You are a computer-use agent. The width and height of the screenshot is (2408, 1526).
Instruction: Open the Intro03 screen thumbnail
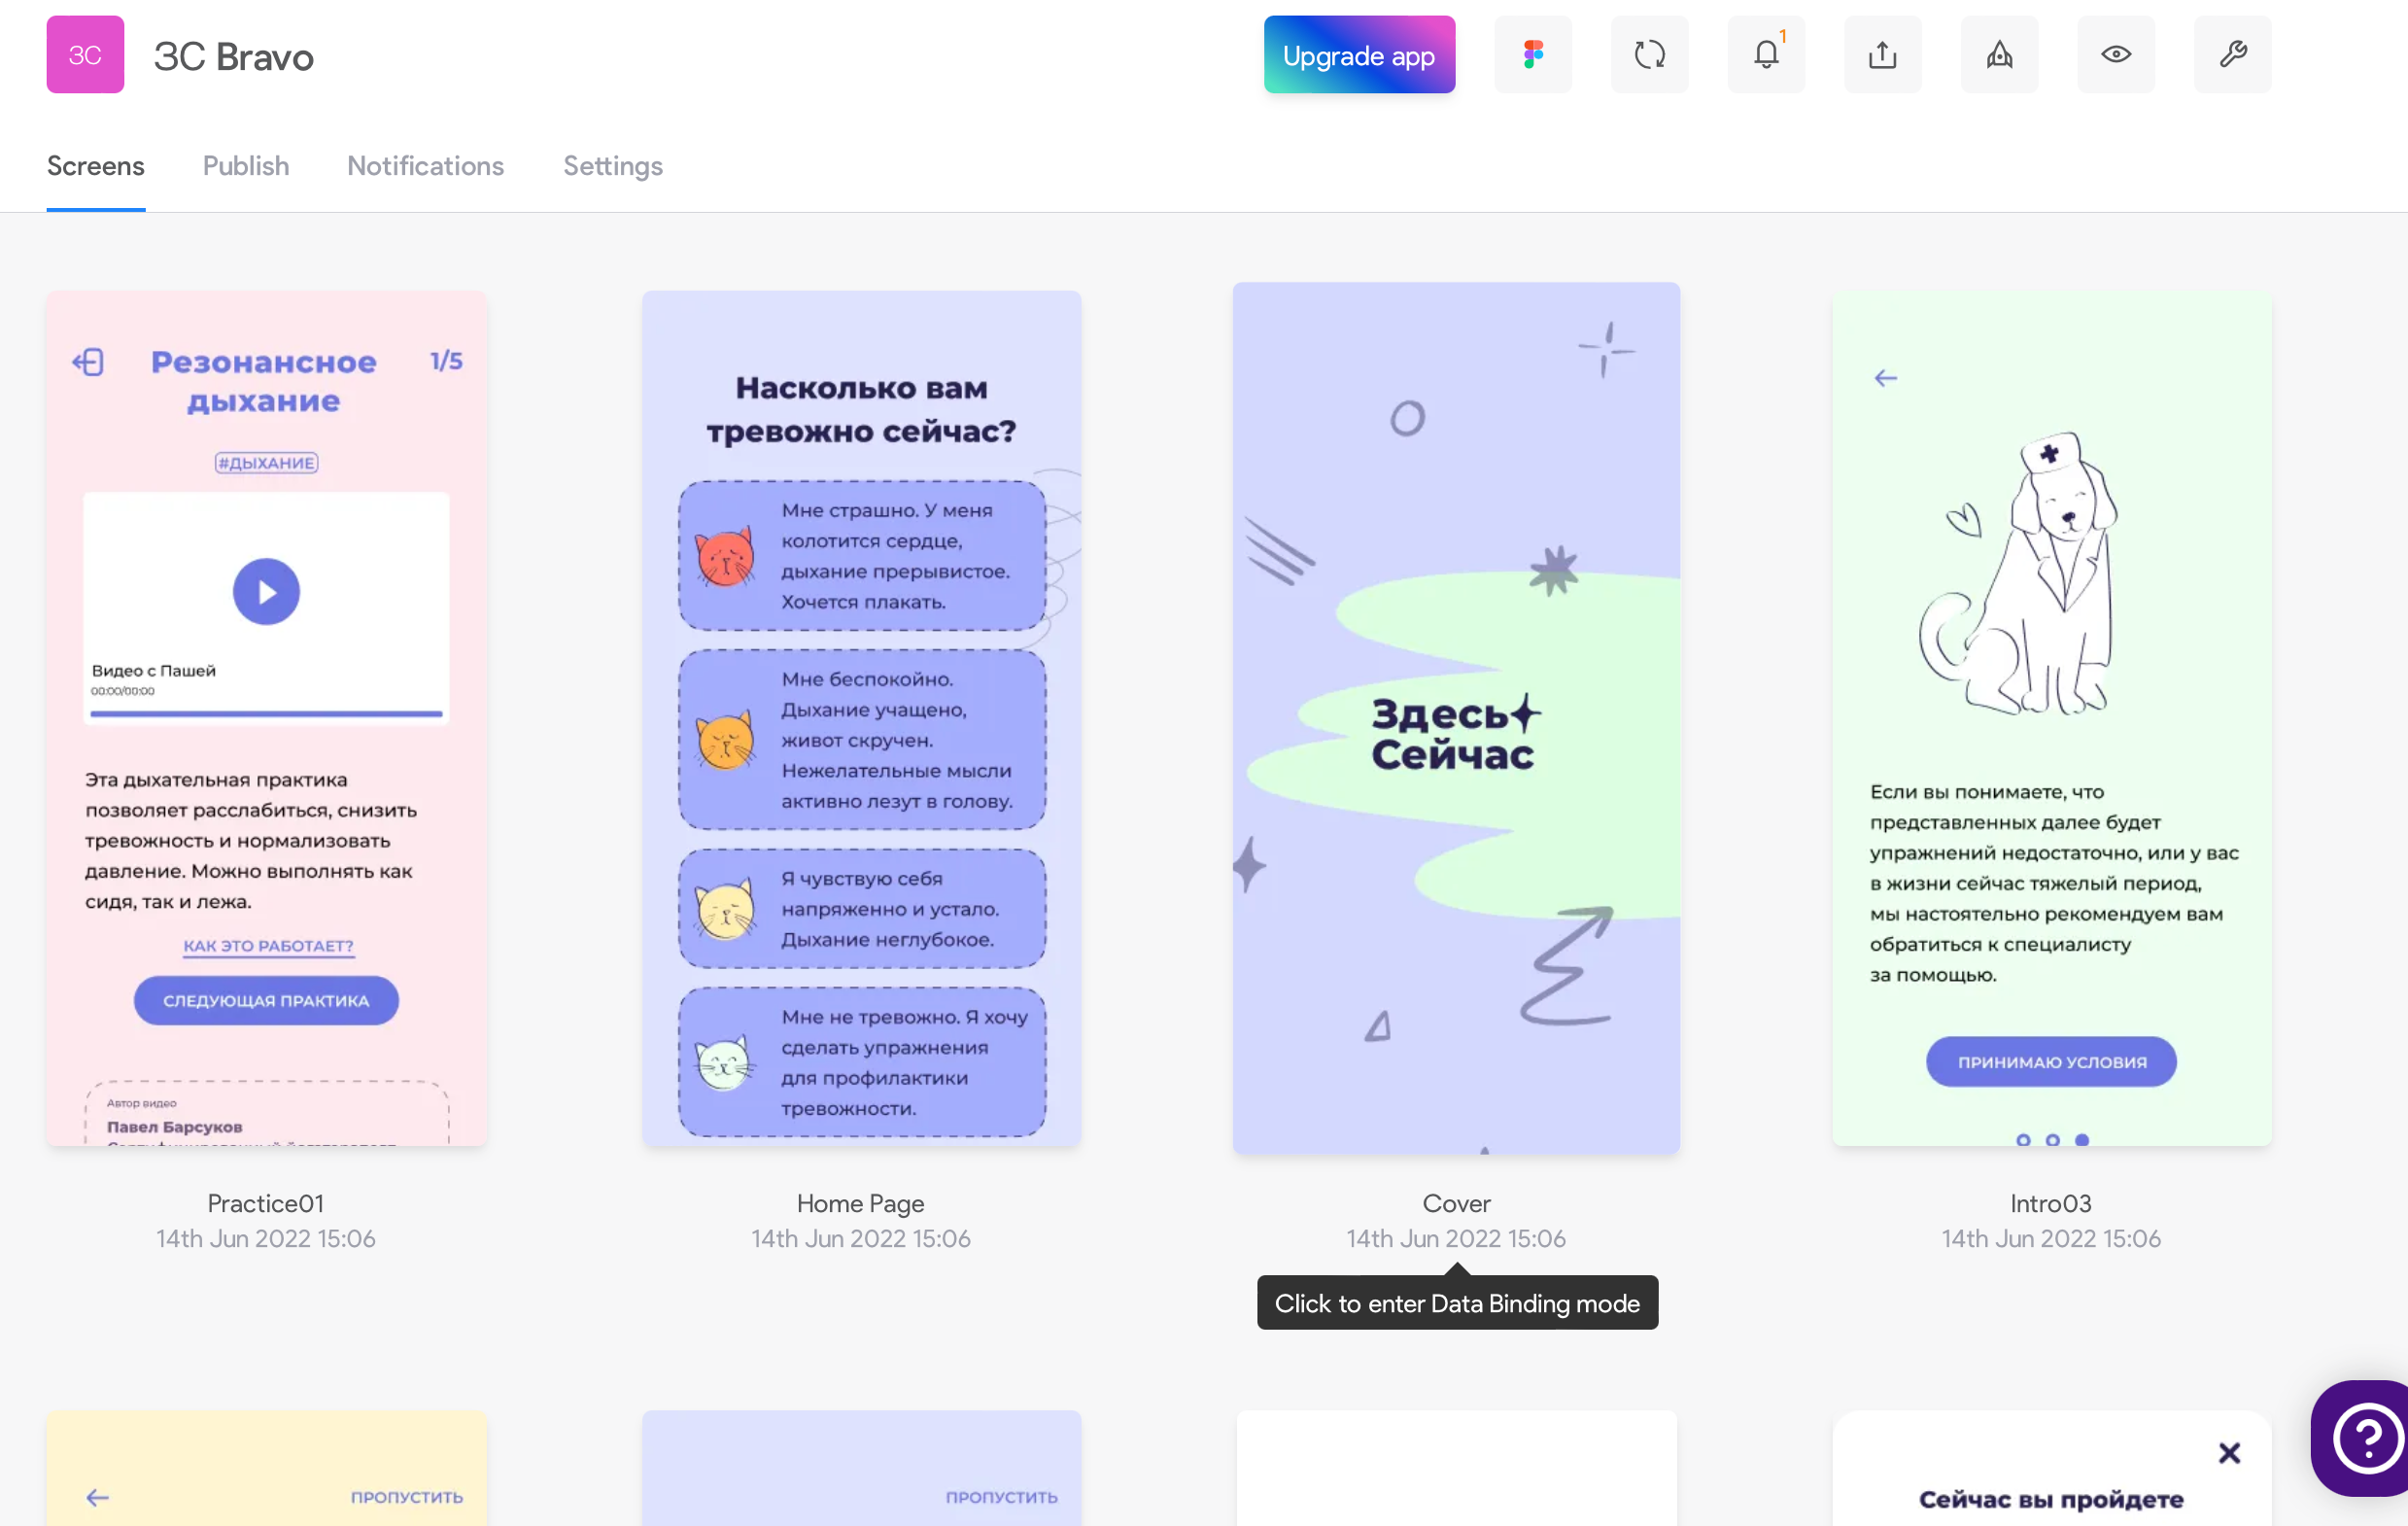[2051, 718]
